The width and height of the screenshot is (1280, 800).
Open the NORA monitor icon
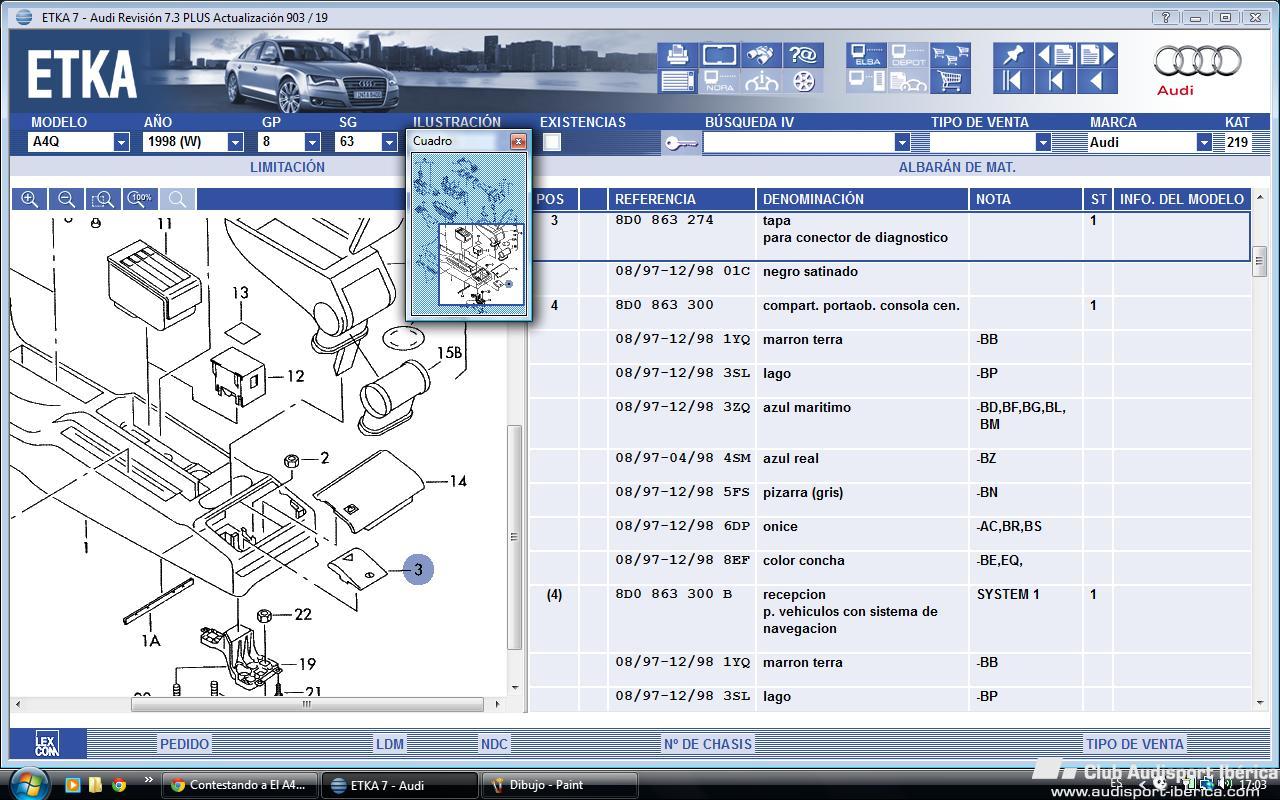coord(720,82)
